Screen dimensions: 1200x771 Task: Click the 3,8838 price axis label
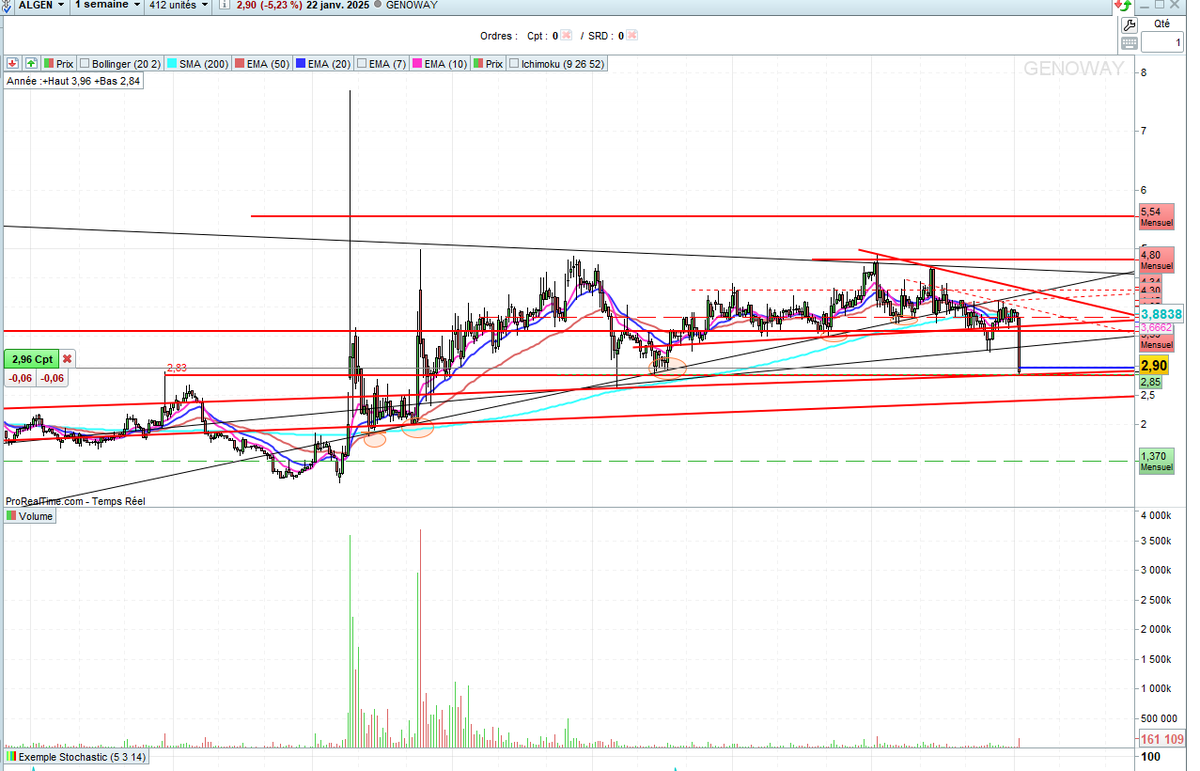click(1162, 314)
